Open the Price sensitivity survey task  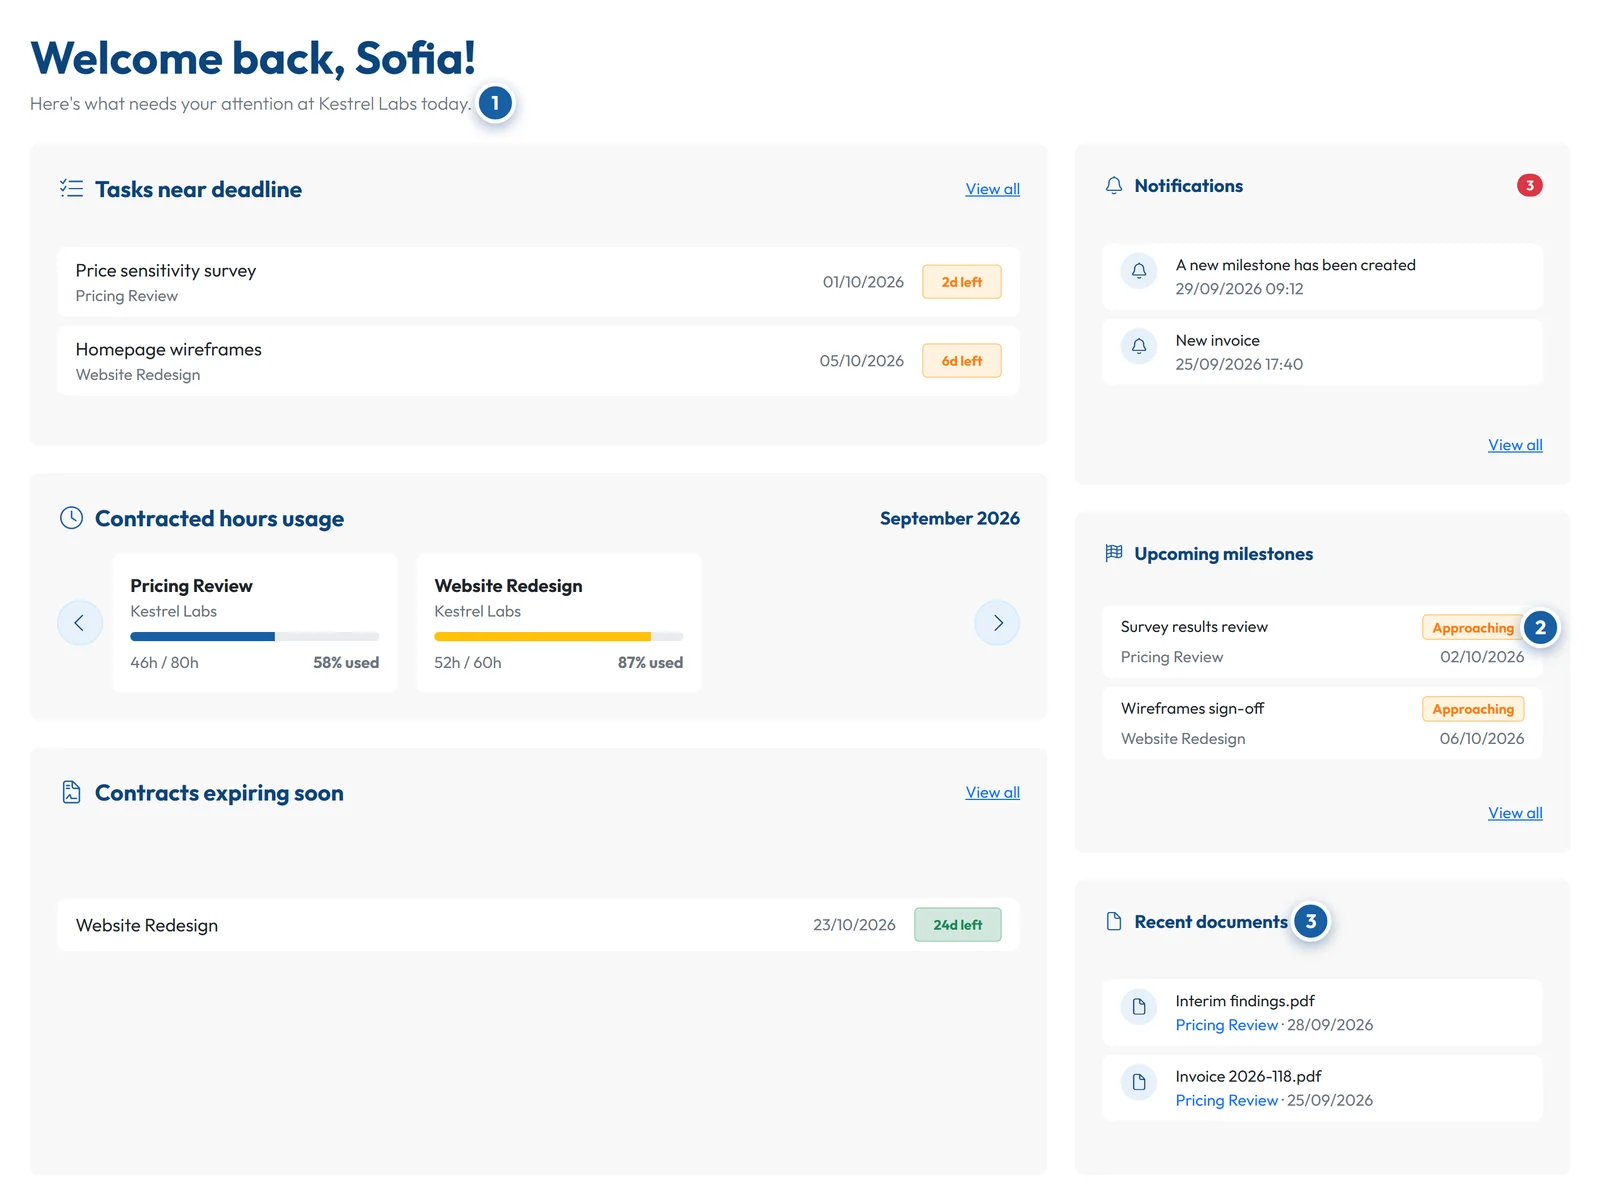click(538, 282)
